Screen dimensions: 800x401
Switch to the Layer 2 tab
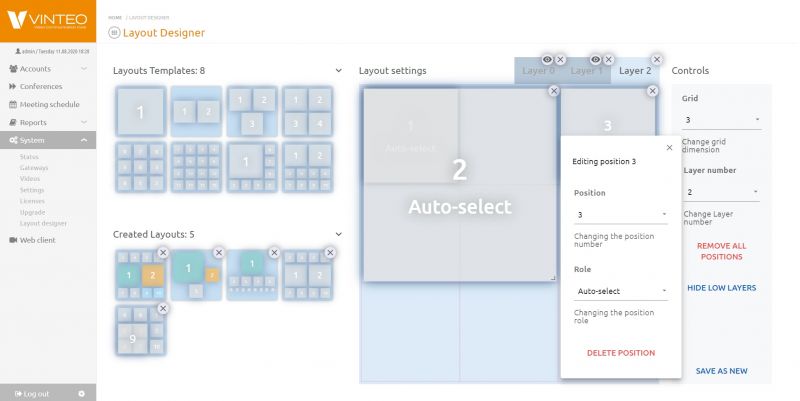634,71
